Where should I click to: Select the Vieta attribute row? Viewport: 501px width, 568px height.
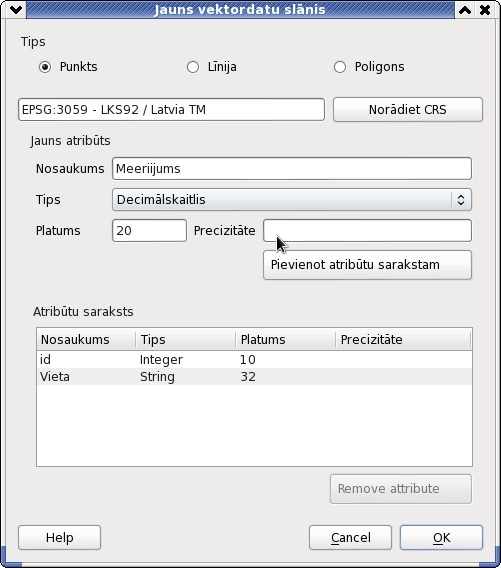pyautogui.click(x=254, y=377)
